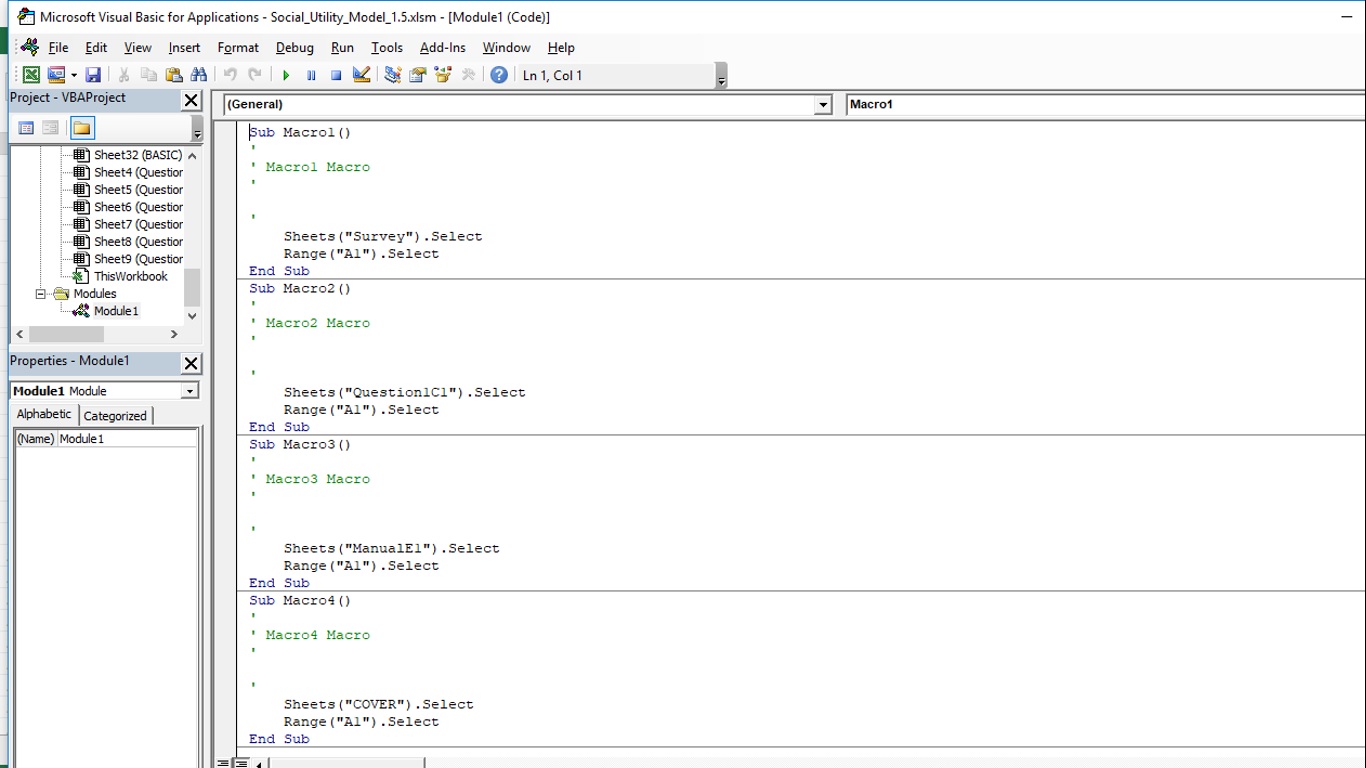Click the Redo arrow icon
Screen dimensions: 1366x768
[255, 75]
